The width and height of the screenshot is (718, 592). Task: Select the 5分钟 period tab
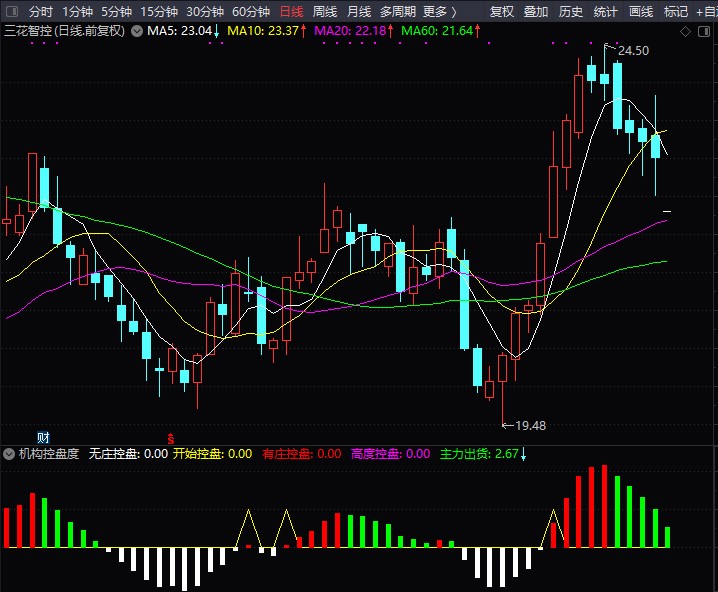point(116,11)
